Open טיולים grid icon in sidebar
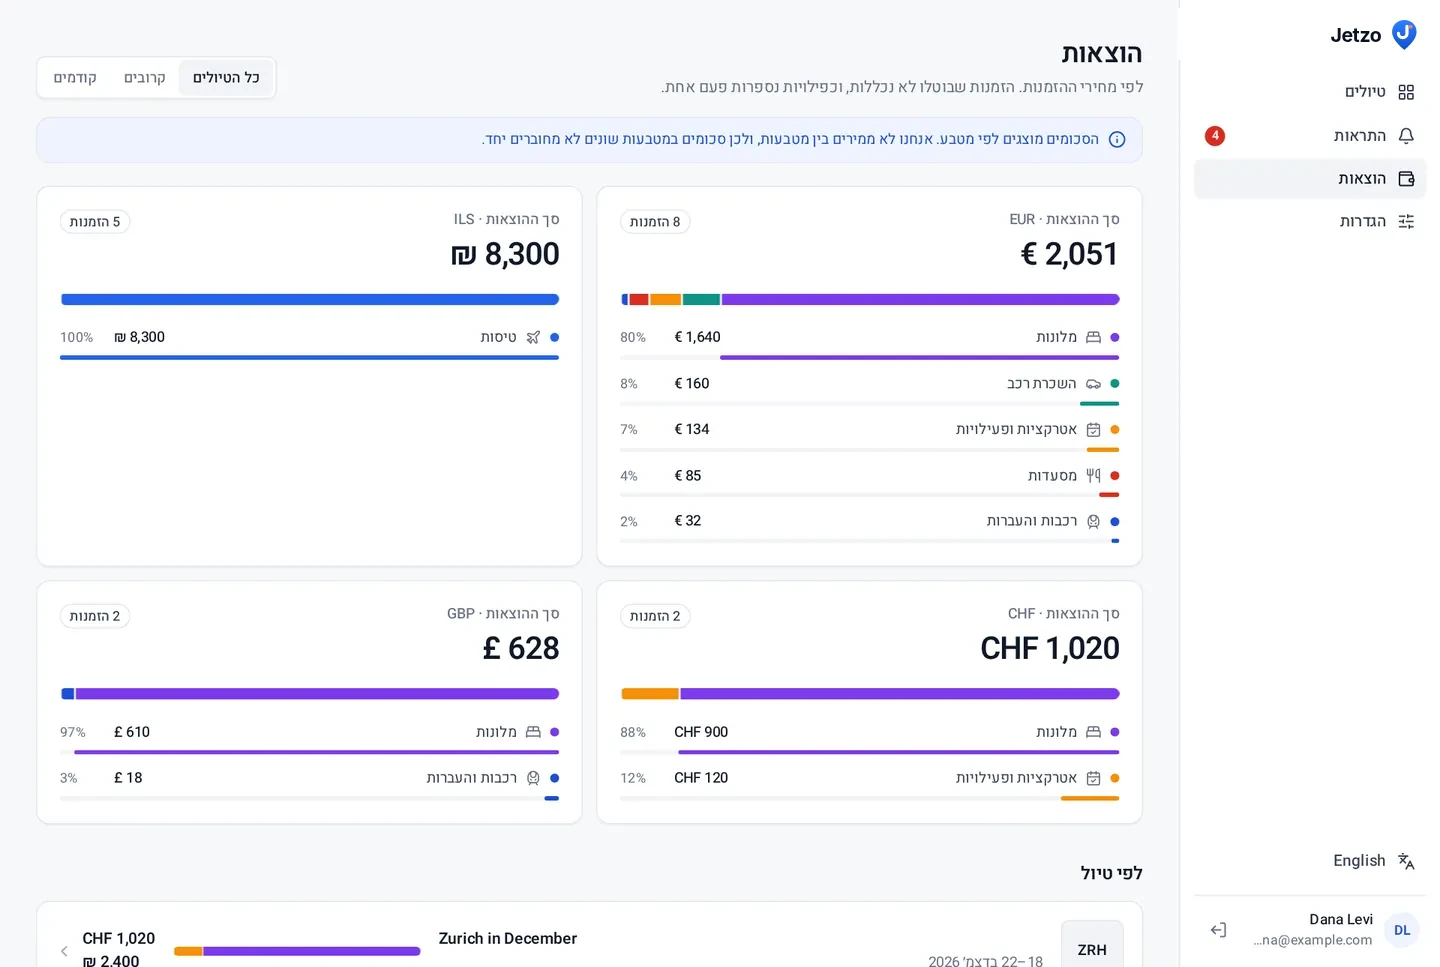 (x=1406, y=92)
